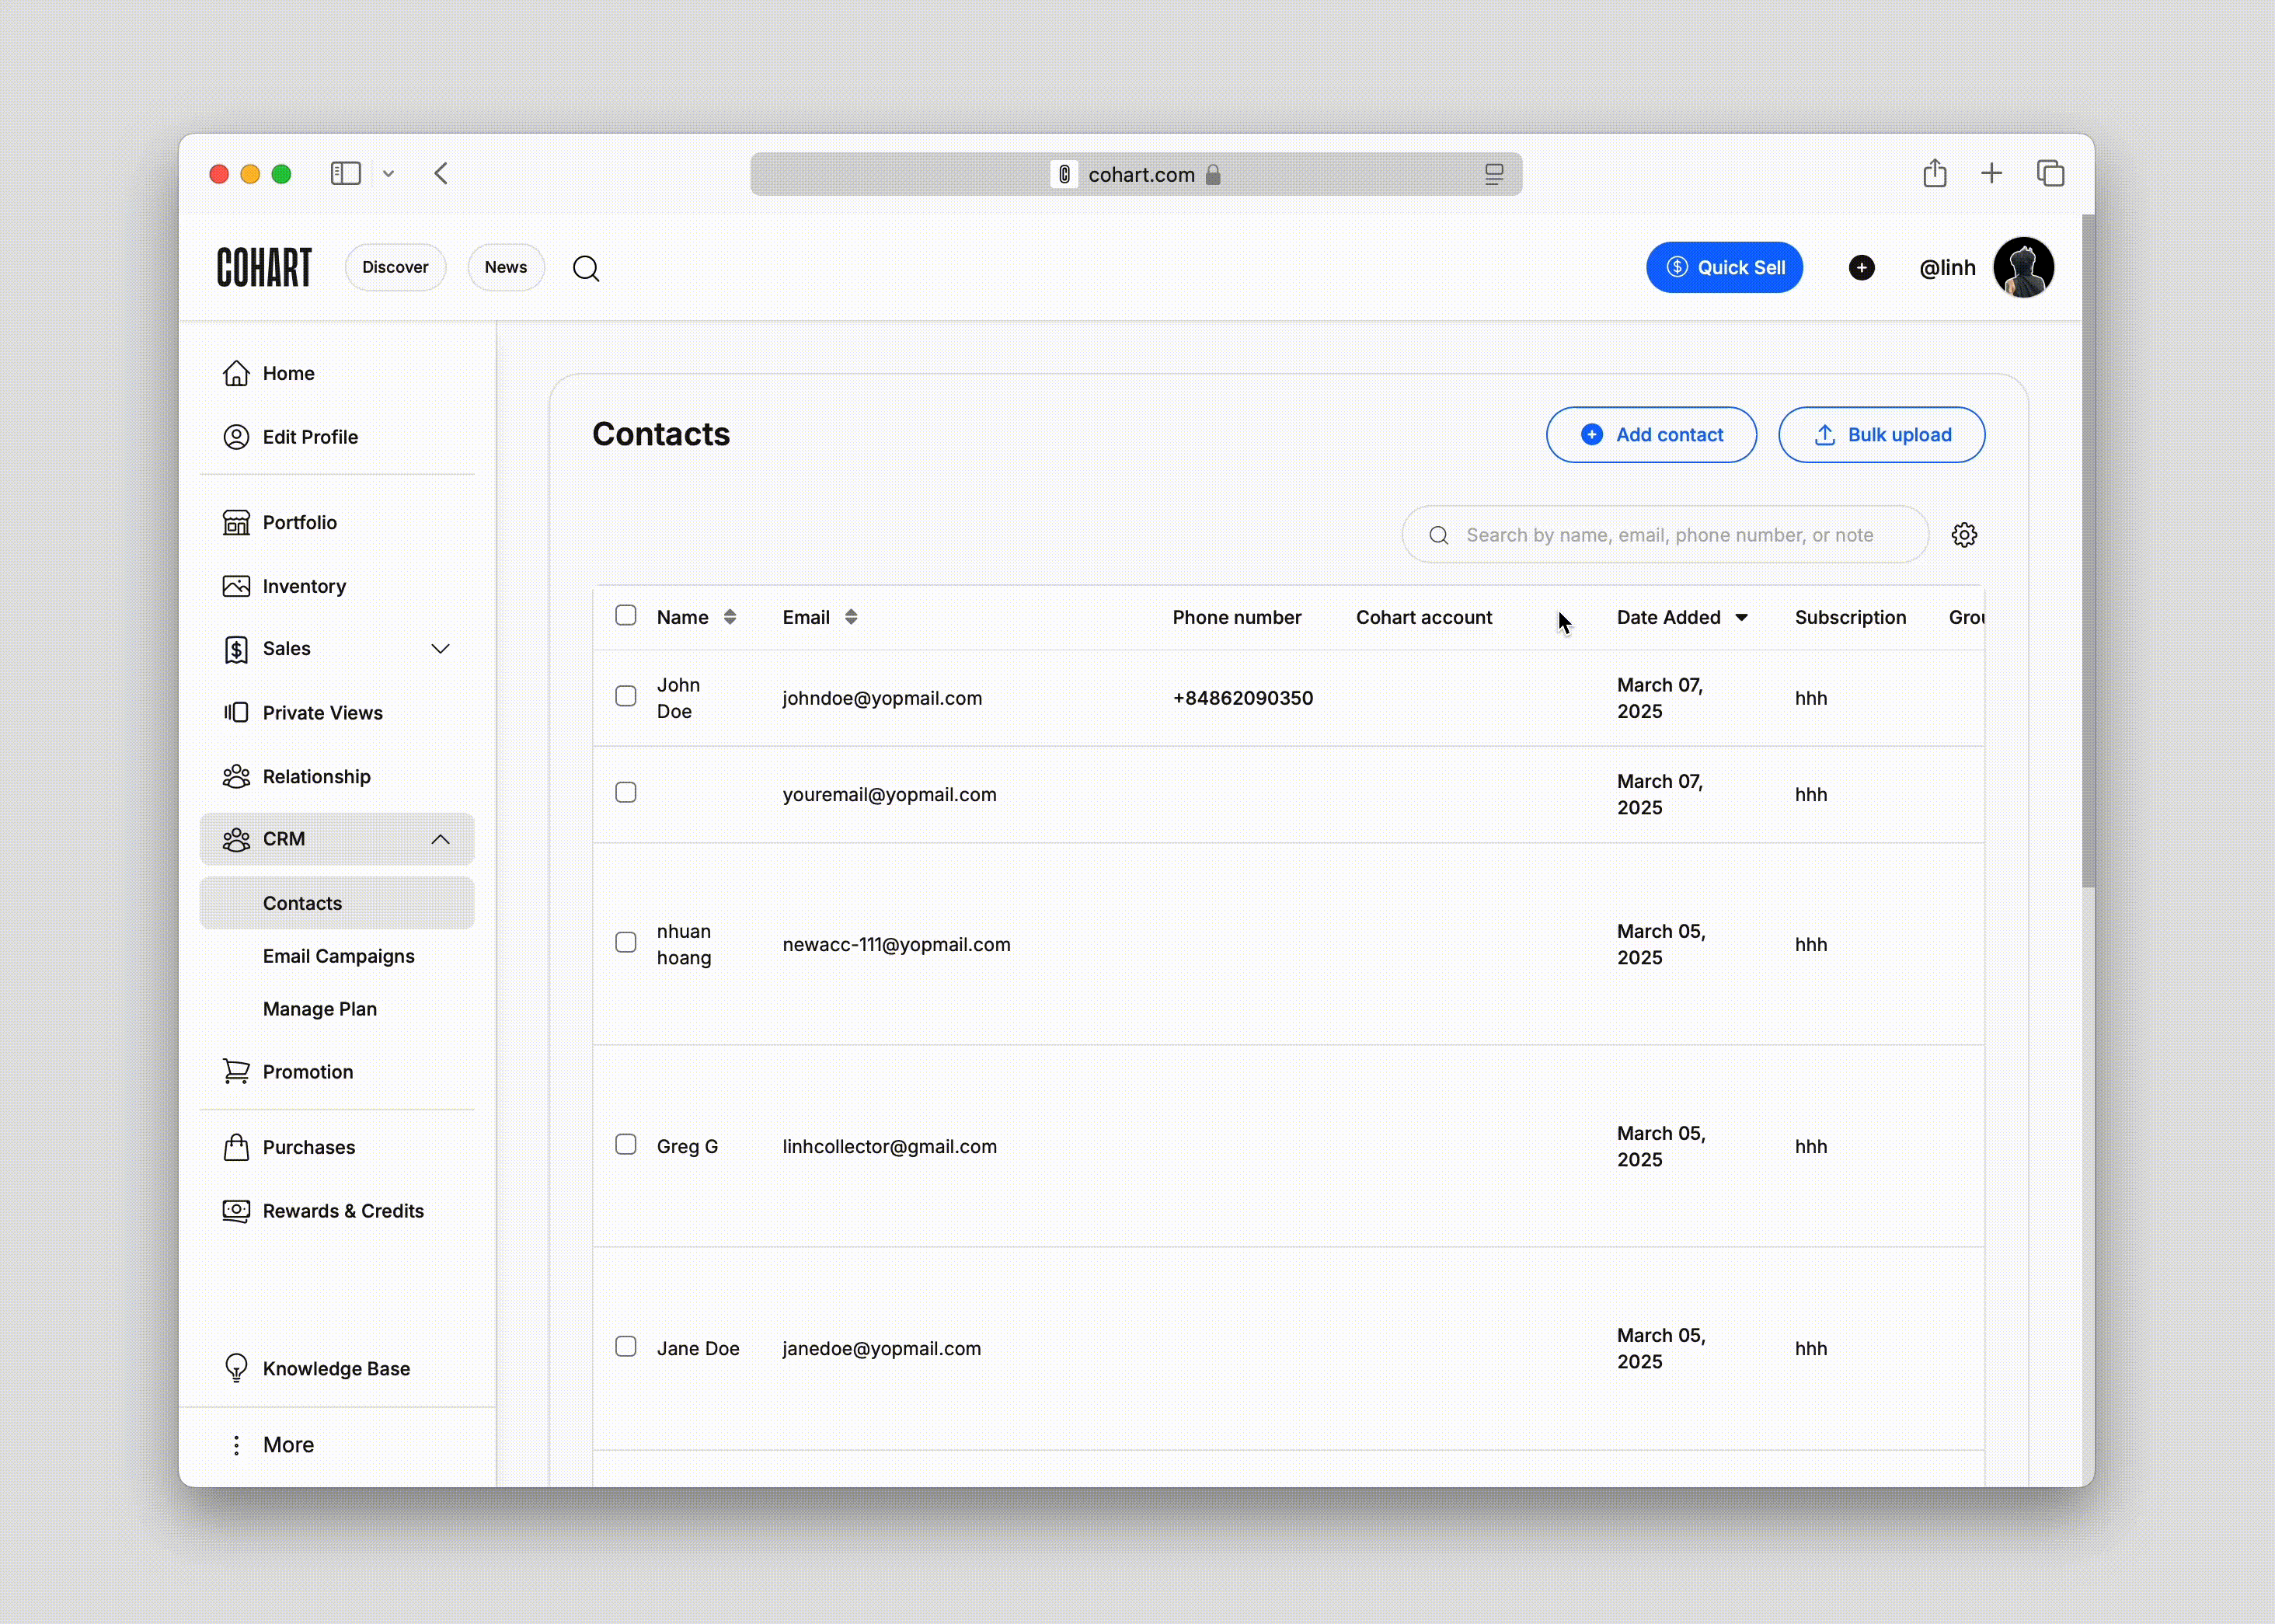2275x1624 pixels.
Task: Collapse the CRM sidebar section
Action: (440, 839)
